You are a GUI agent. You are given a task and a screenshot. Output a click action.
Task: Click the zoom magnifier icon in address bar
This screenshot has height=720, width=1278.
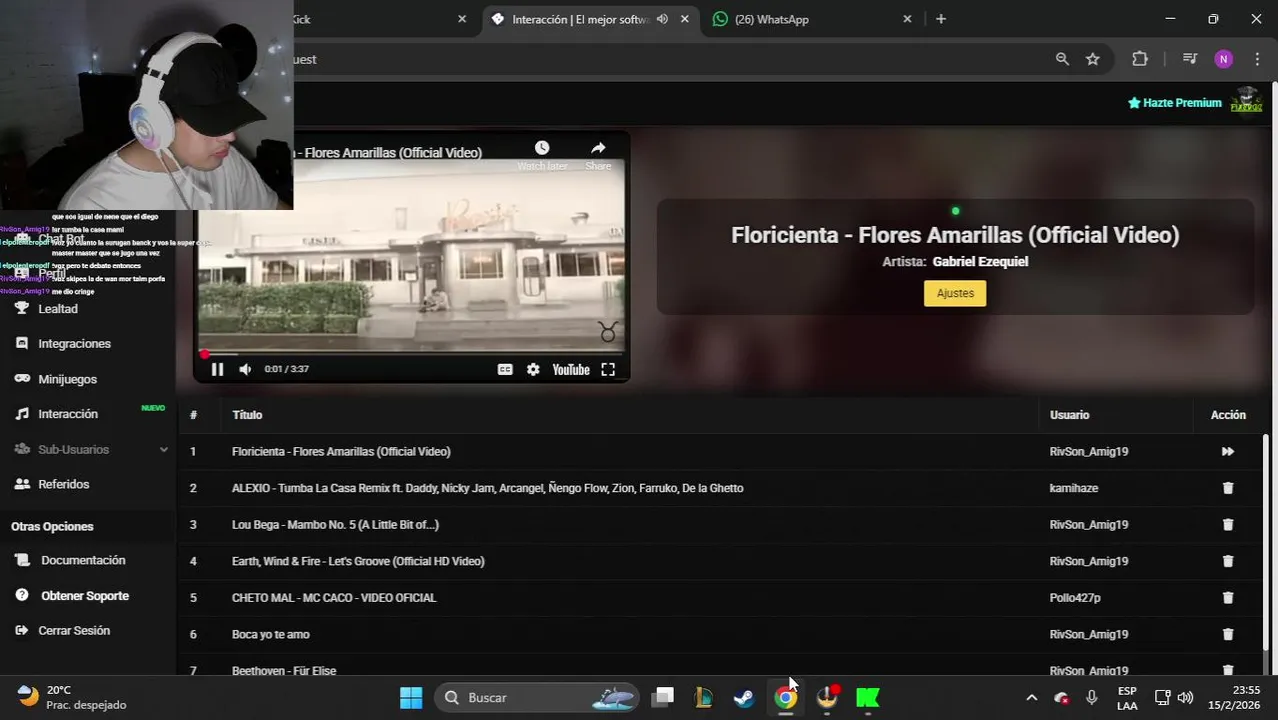[1062, 59]
